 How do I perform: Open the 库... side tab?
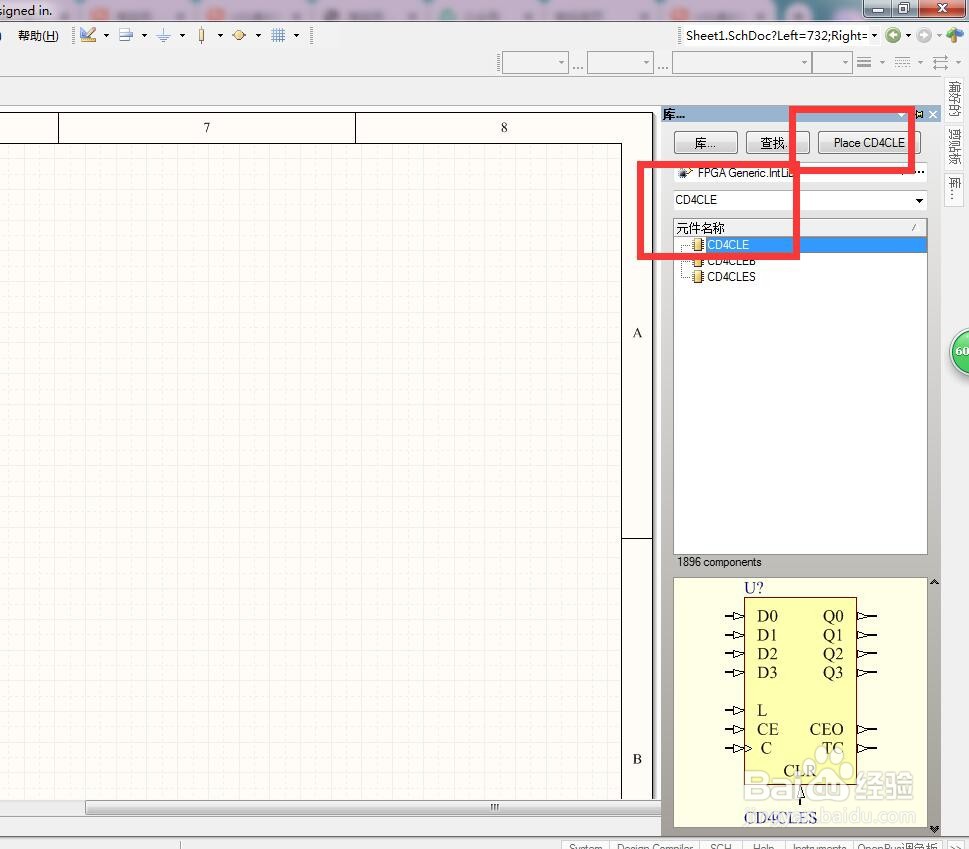click(x=955, y=189)
